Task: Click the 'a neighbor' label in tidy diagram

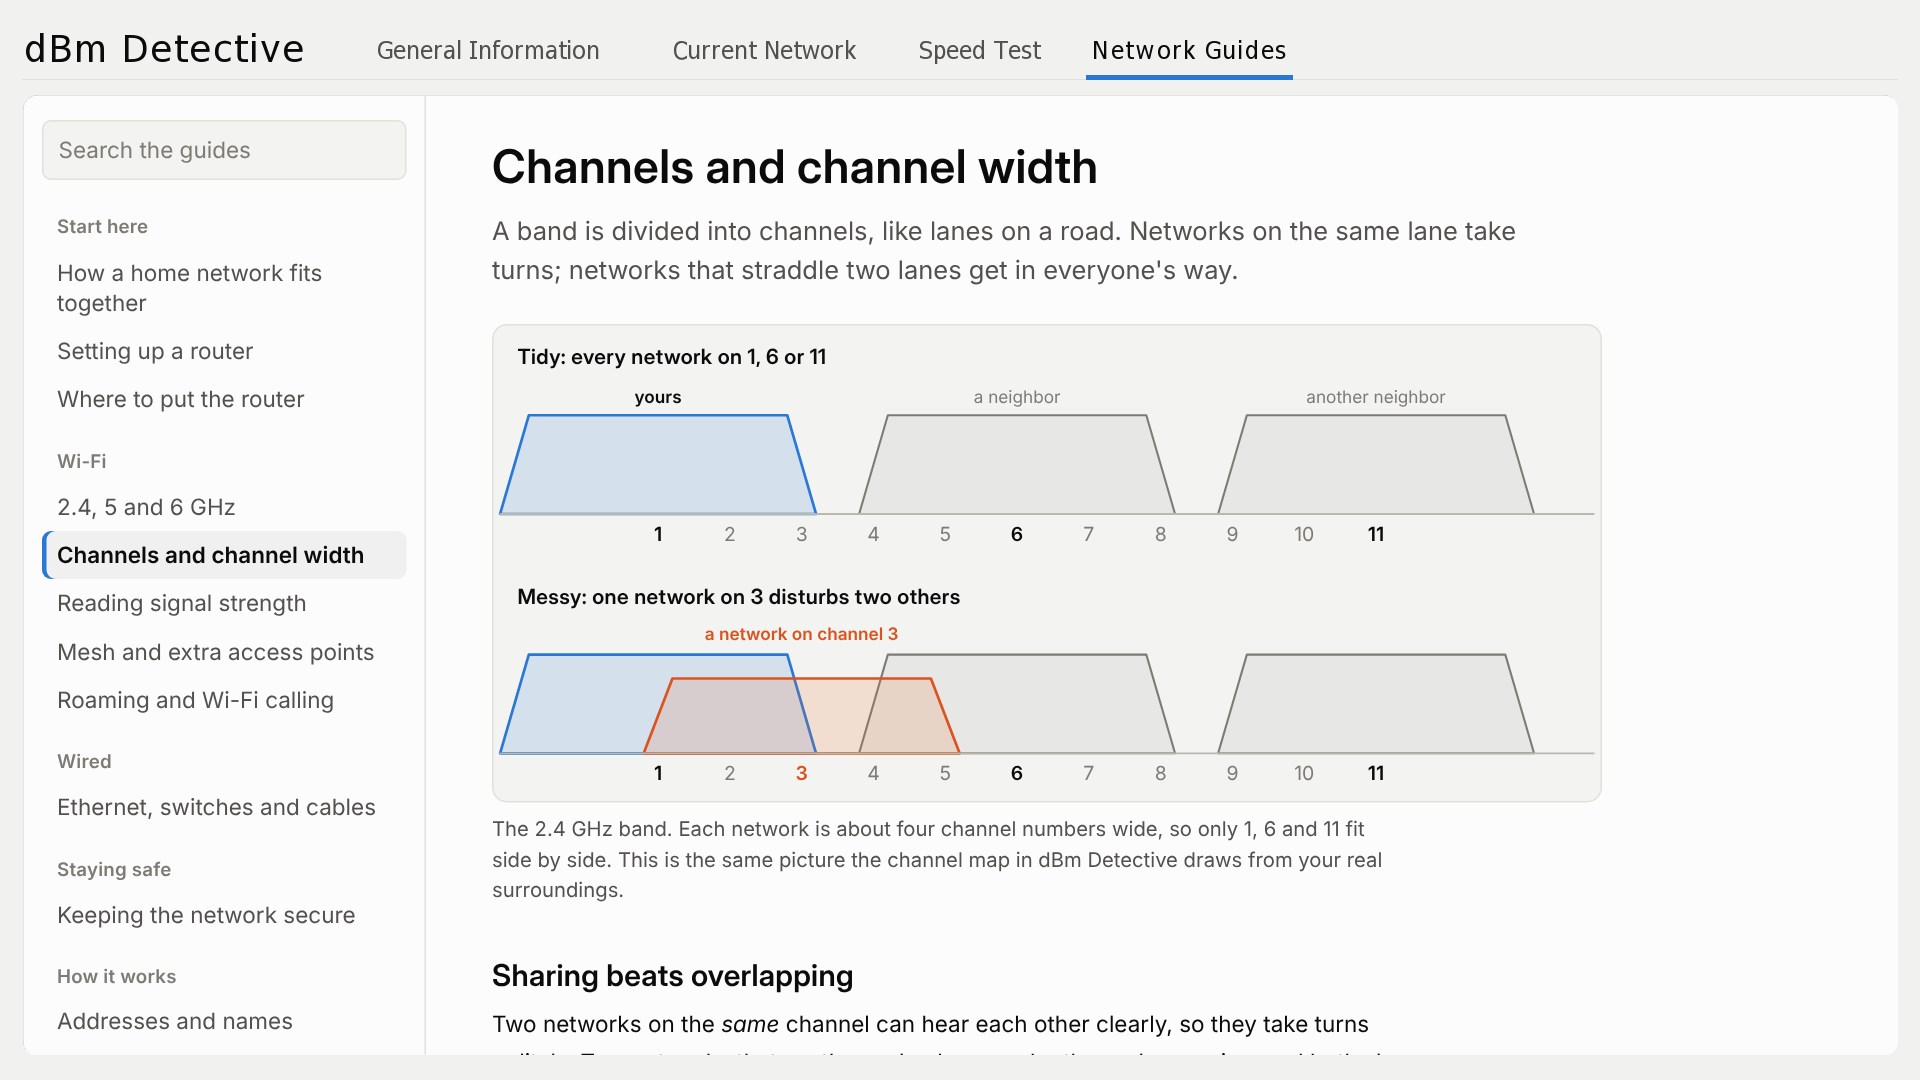Action: 1016,397
